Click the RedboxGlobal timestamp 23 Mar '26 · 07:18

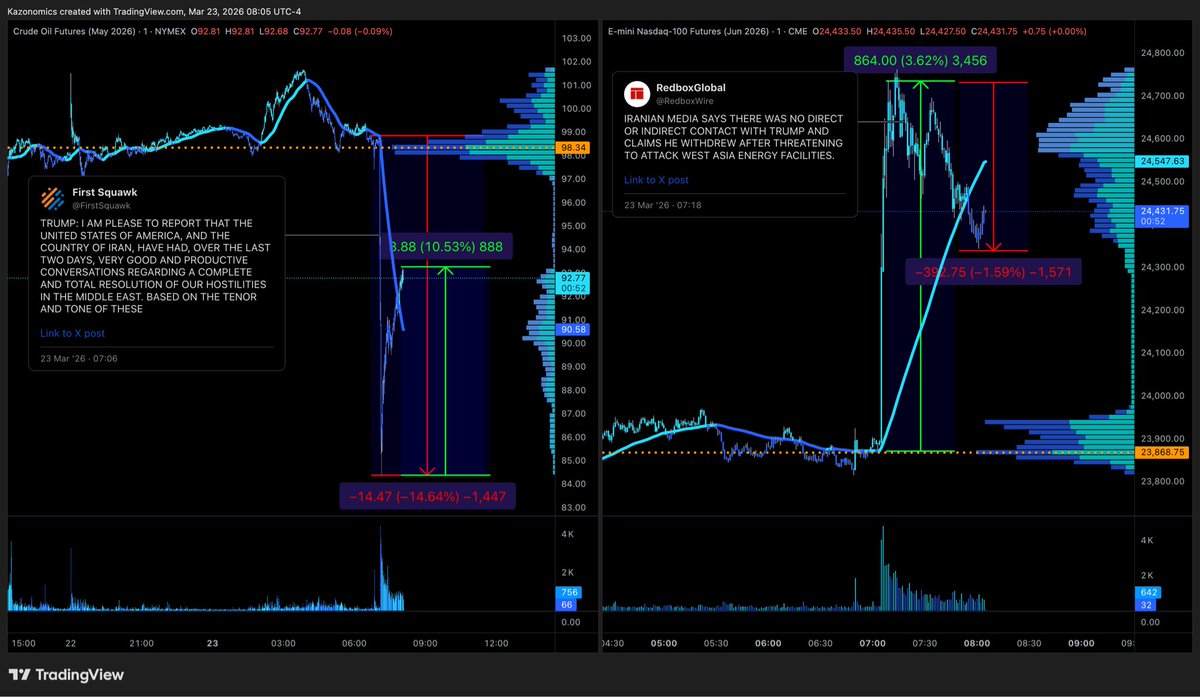click(x=663, y=205)
